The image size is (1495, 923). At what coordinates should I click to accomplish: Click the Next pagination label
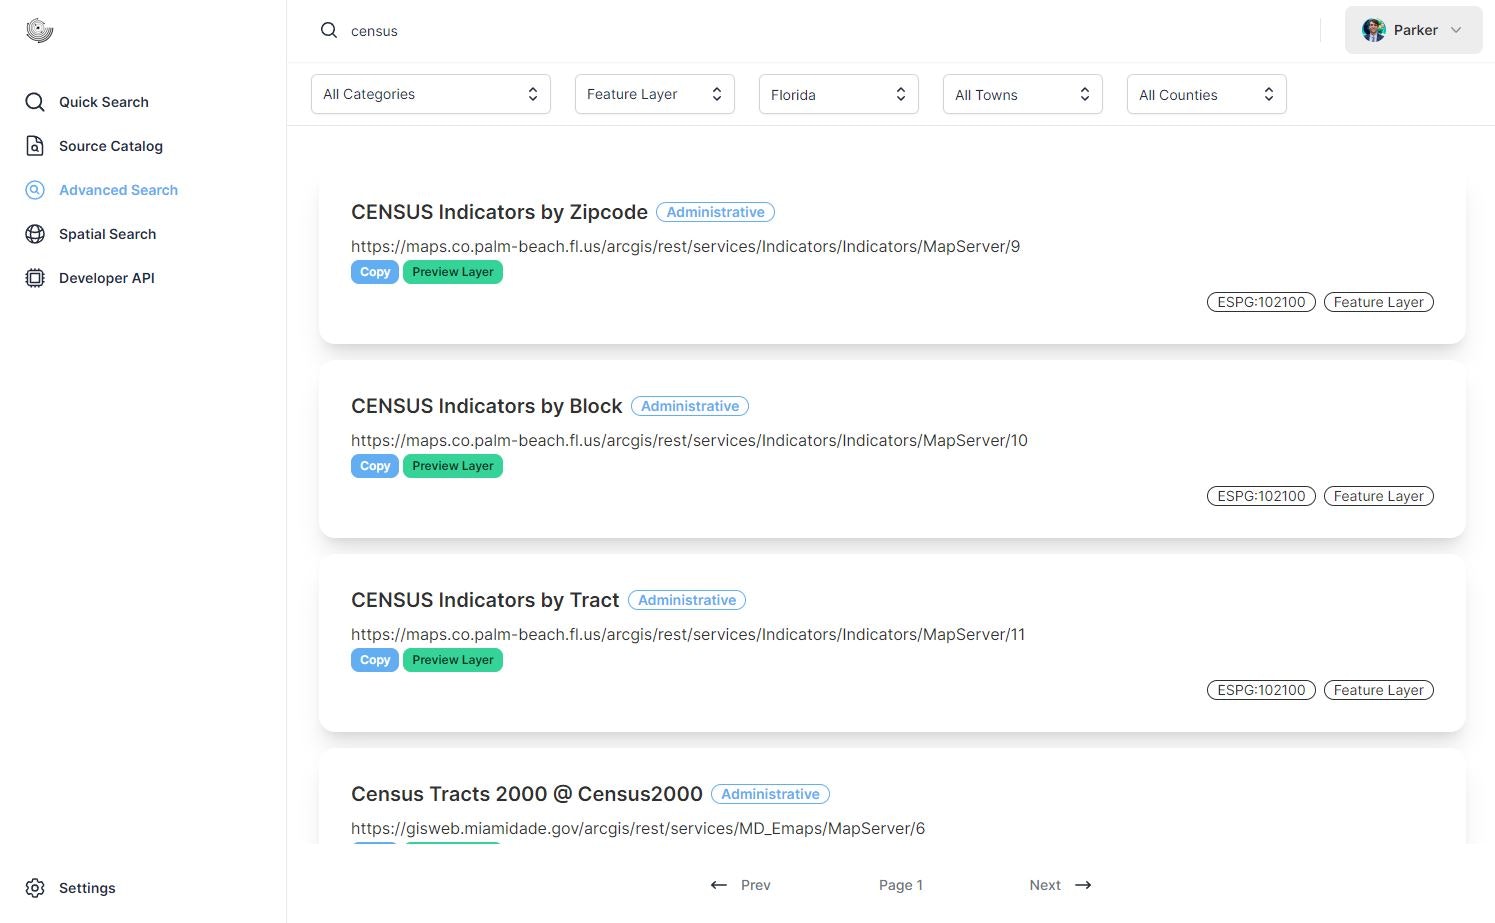coord(1045,885)
